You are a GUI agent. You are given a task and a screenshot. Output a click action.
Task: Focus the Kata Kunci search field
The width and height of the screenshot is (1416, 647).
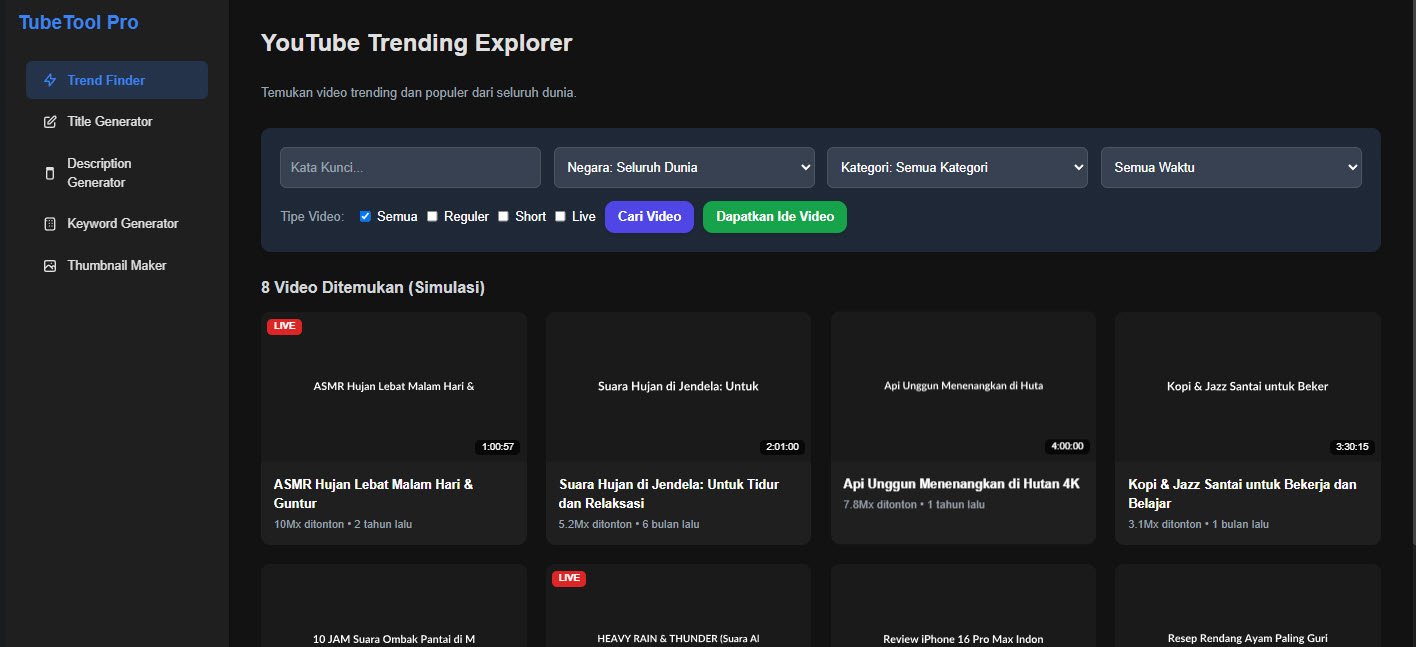click(410, 167)
